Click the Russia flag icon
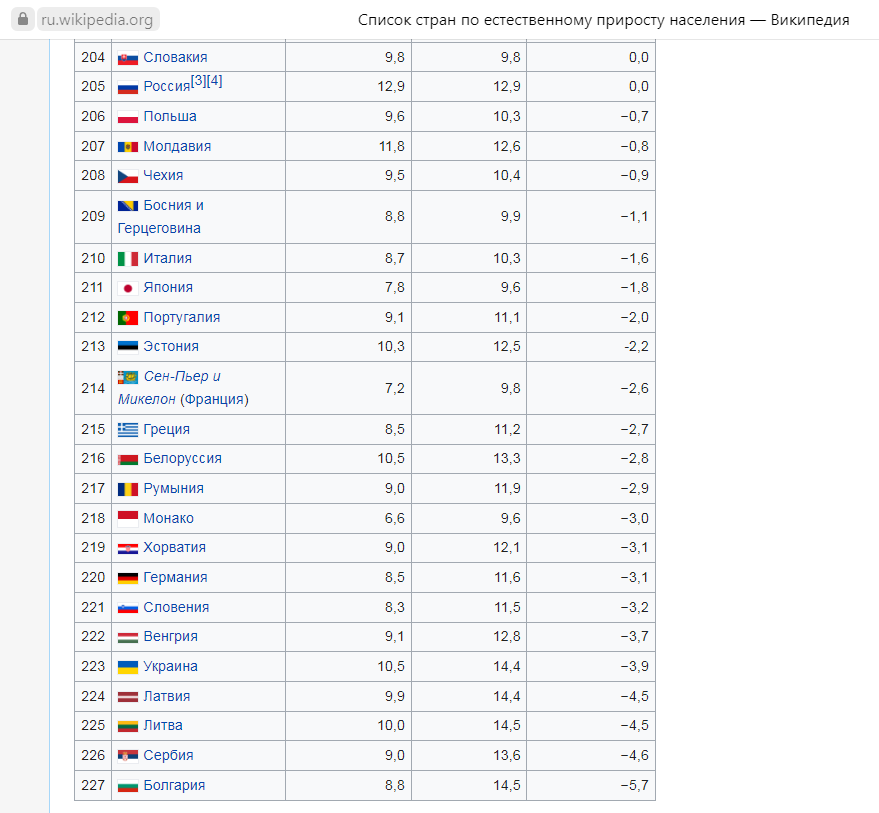The height and width of the screenshot is (813, 879). pyautogui.click(x=128, y=87)
